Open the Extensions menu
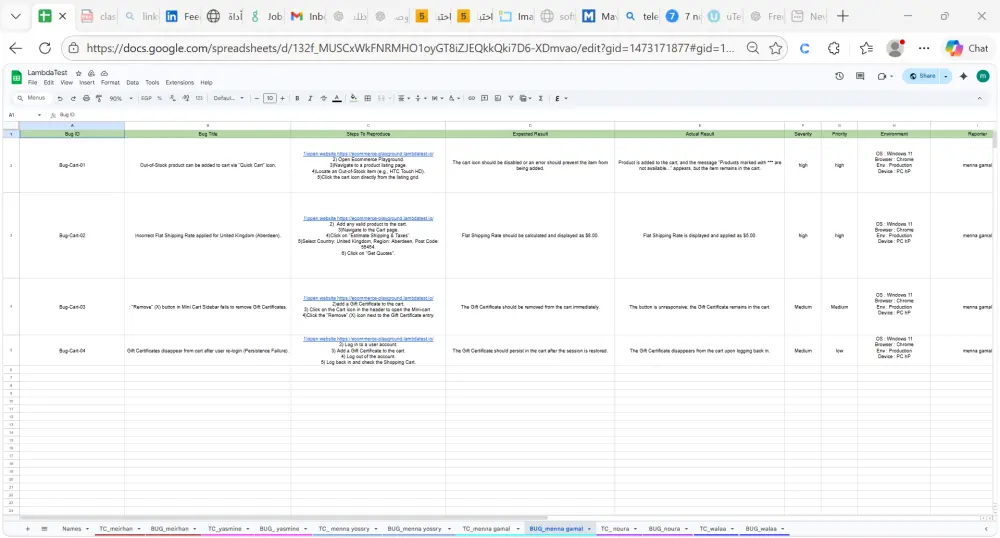1000x538 pixels. (x=180, y=83)
